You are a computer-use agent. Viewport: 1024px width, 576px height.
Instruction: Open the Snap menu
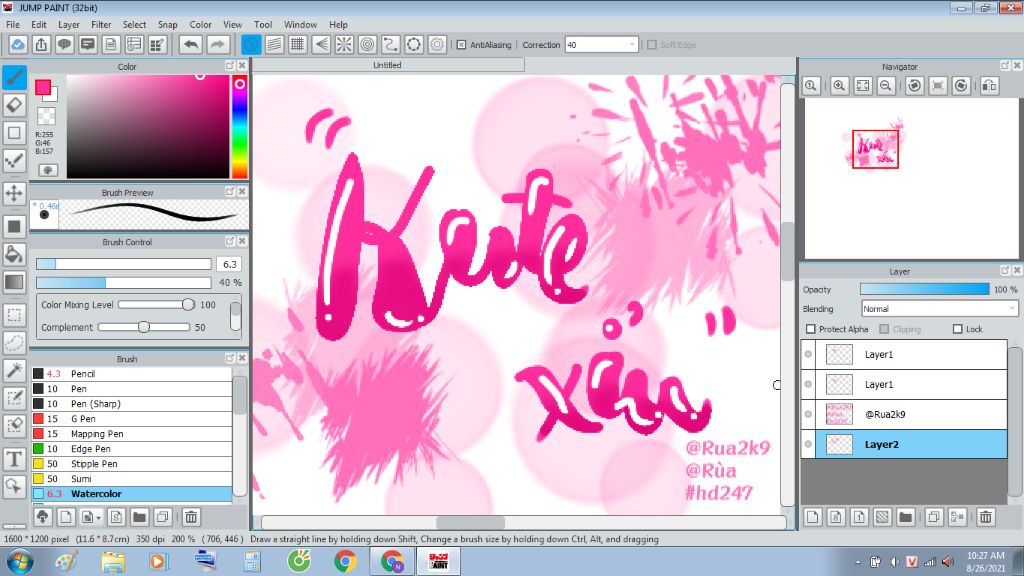pos(168,25)
